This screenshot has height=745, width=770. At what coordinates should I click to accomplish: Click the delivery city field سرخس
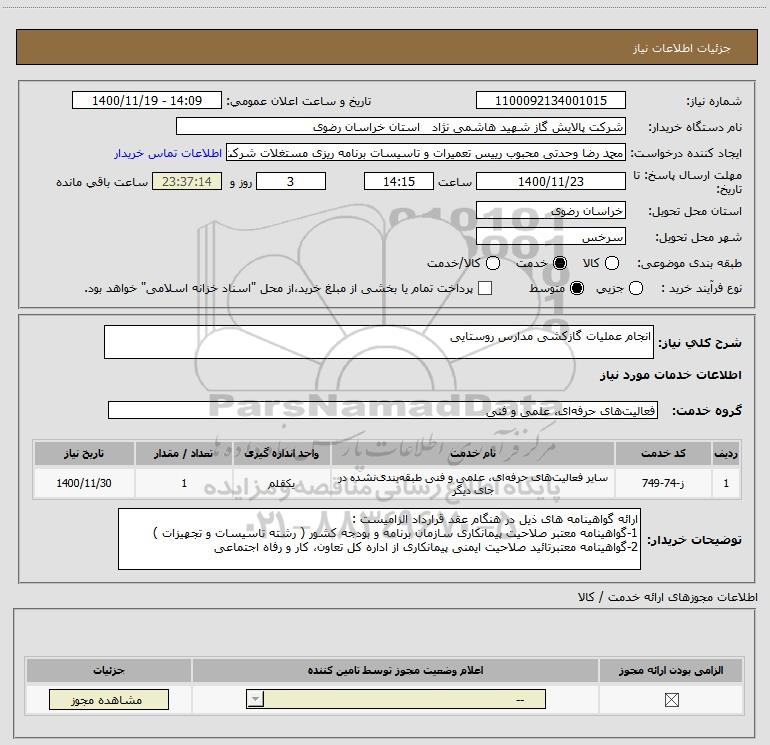click(550, 237)
